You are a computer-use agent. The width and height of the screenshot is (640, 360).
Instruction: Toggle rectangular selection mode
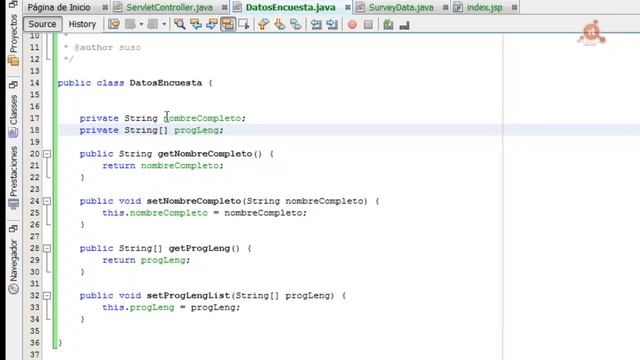244,24
